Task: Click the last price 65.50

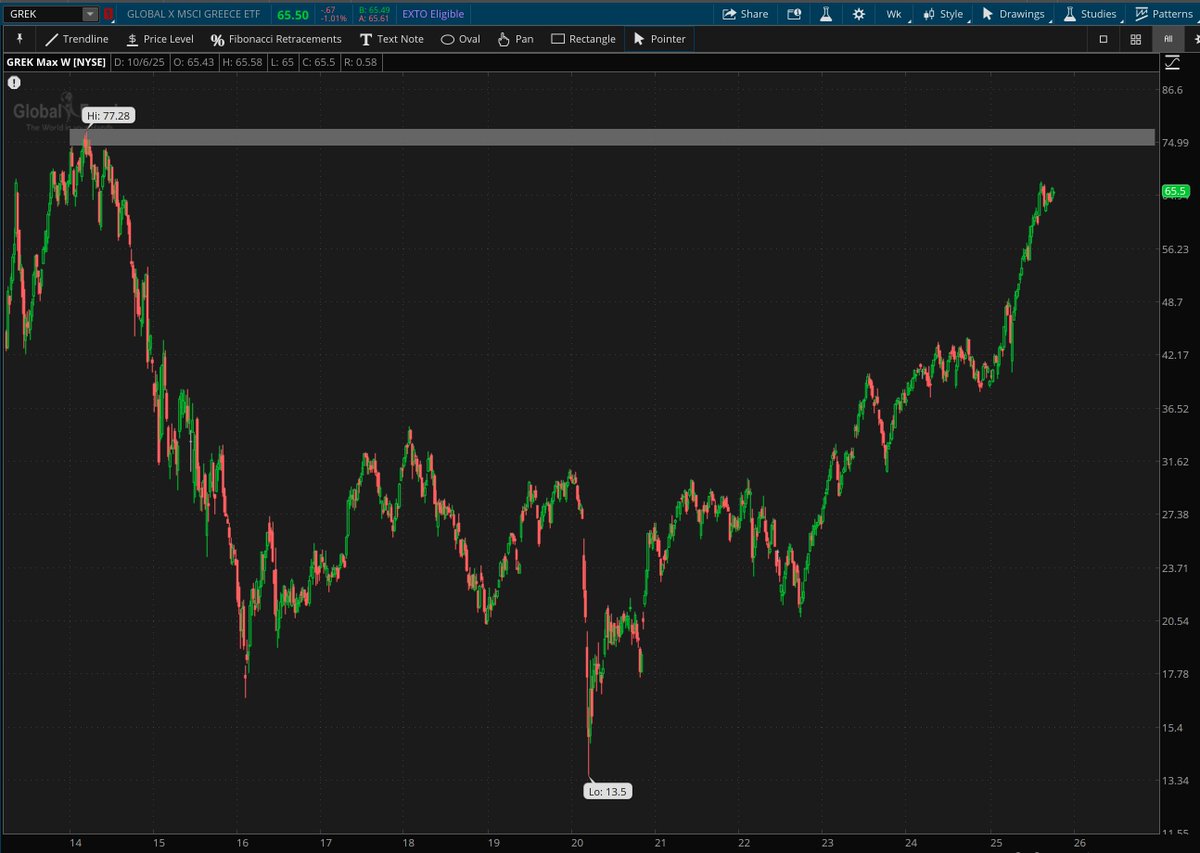Action: pyautogui.click(x=292, y=14)
